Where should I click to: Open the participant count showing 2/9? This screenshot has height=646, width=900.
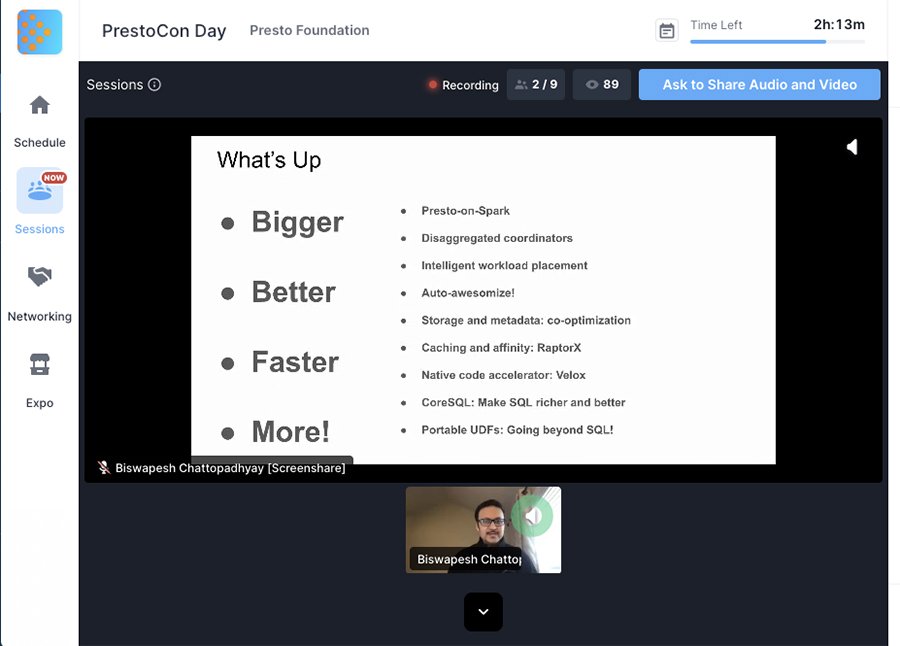pos(535,85)
